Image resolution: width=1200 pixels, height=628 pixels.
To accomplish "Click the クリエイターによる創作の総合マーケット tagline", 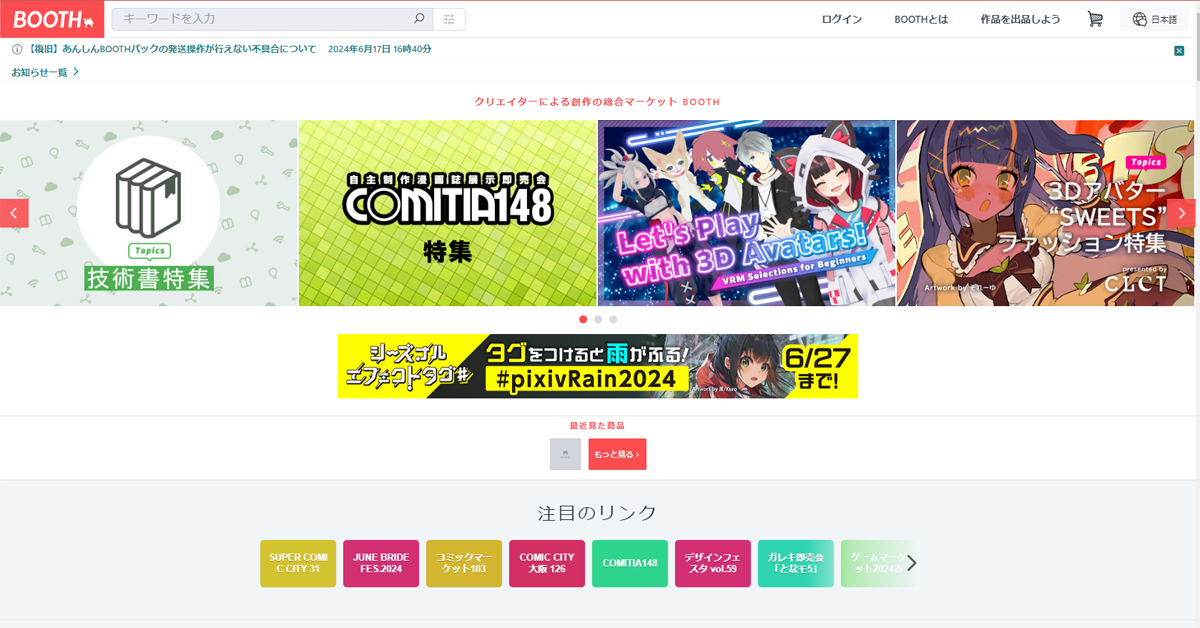I will tap(598, 102).
